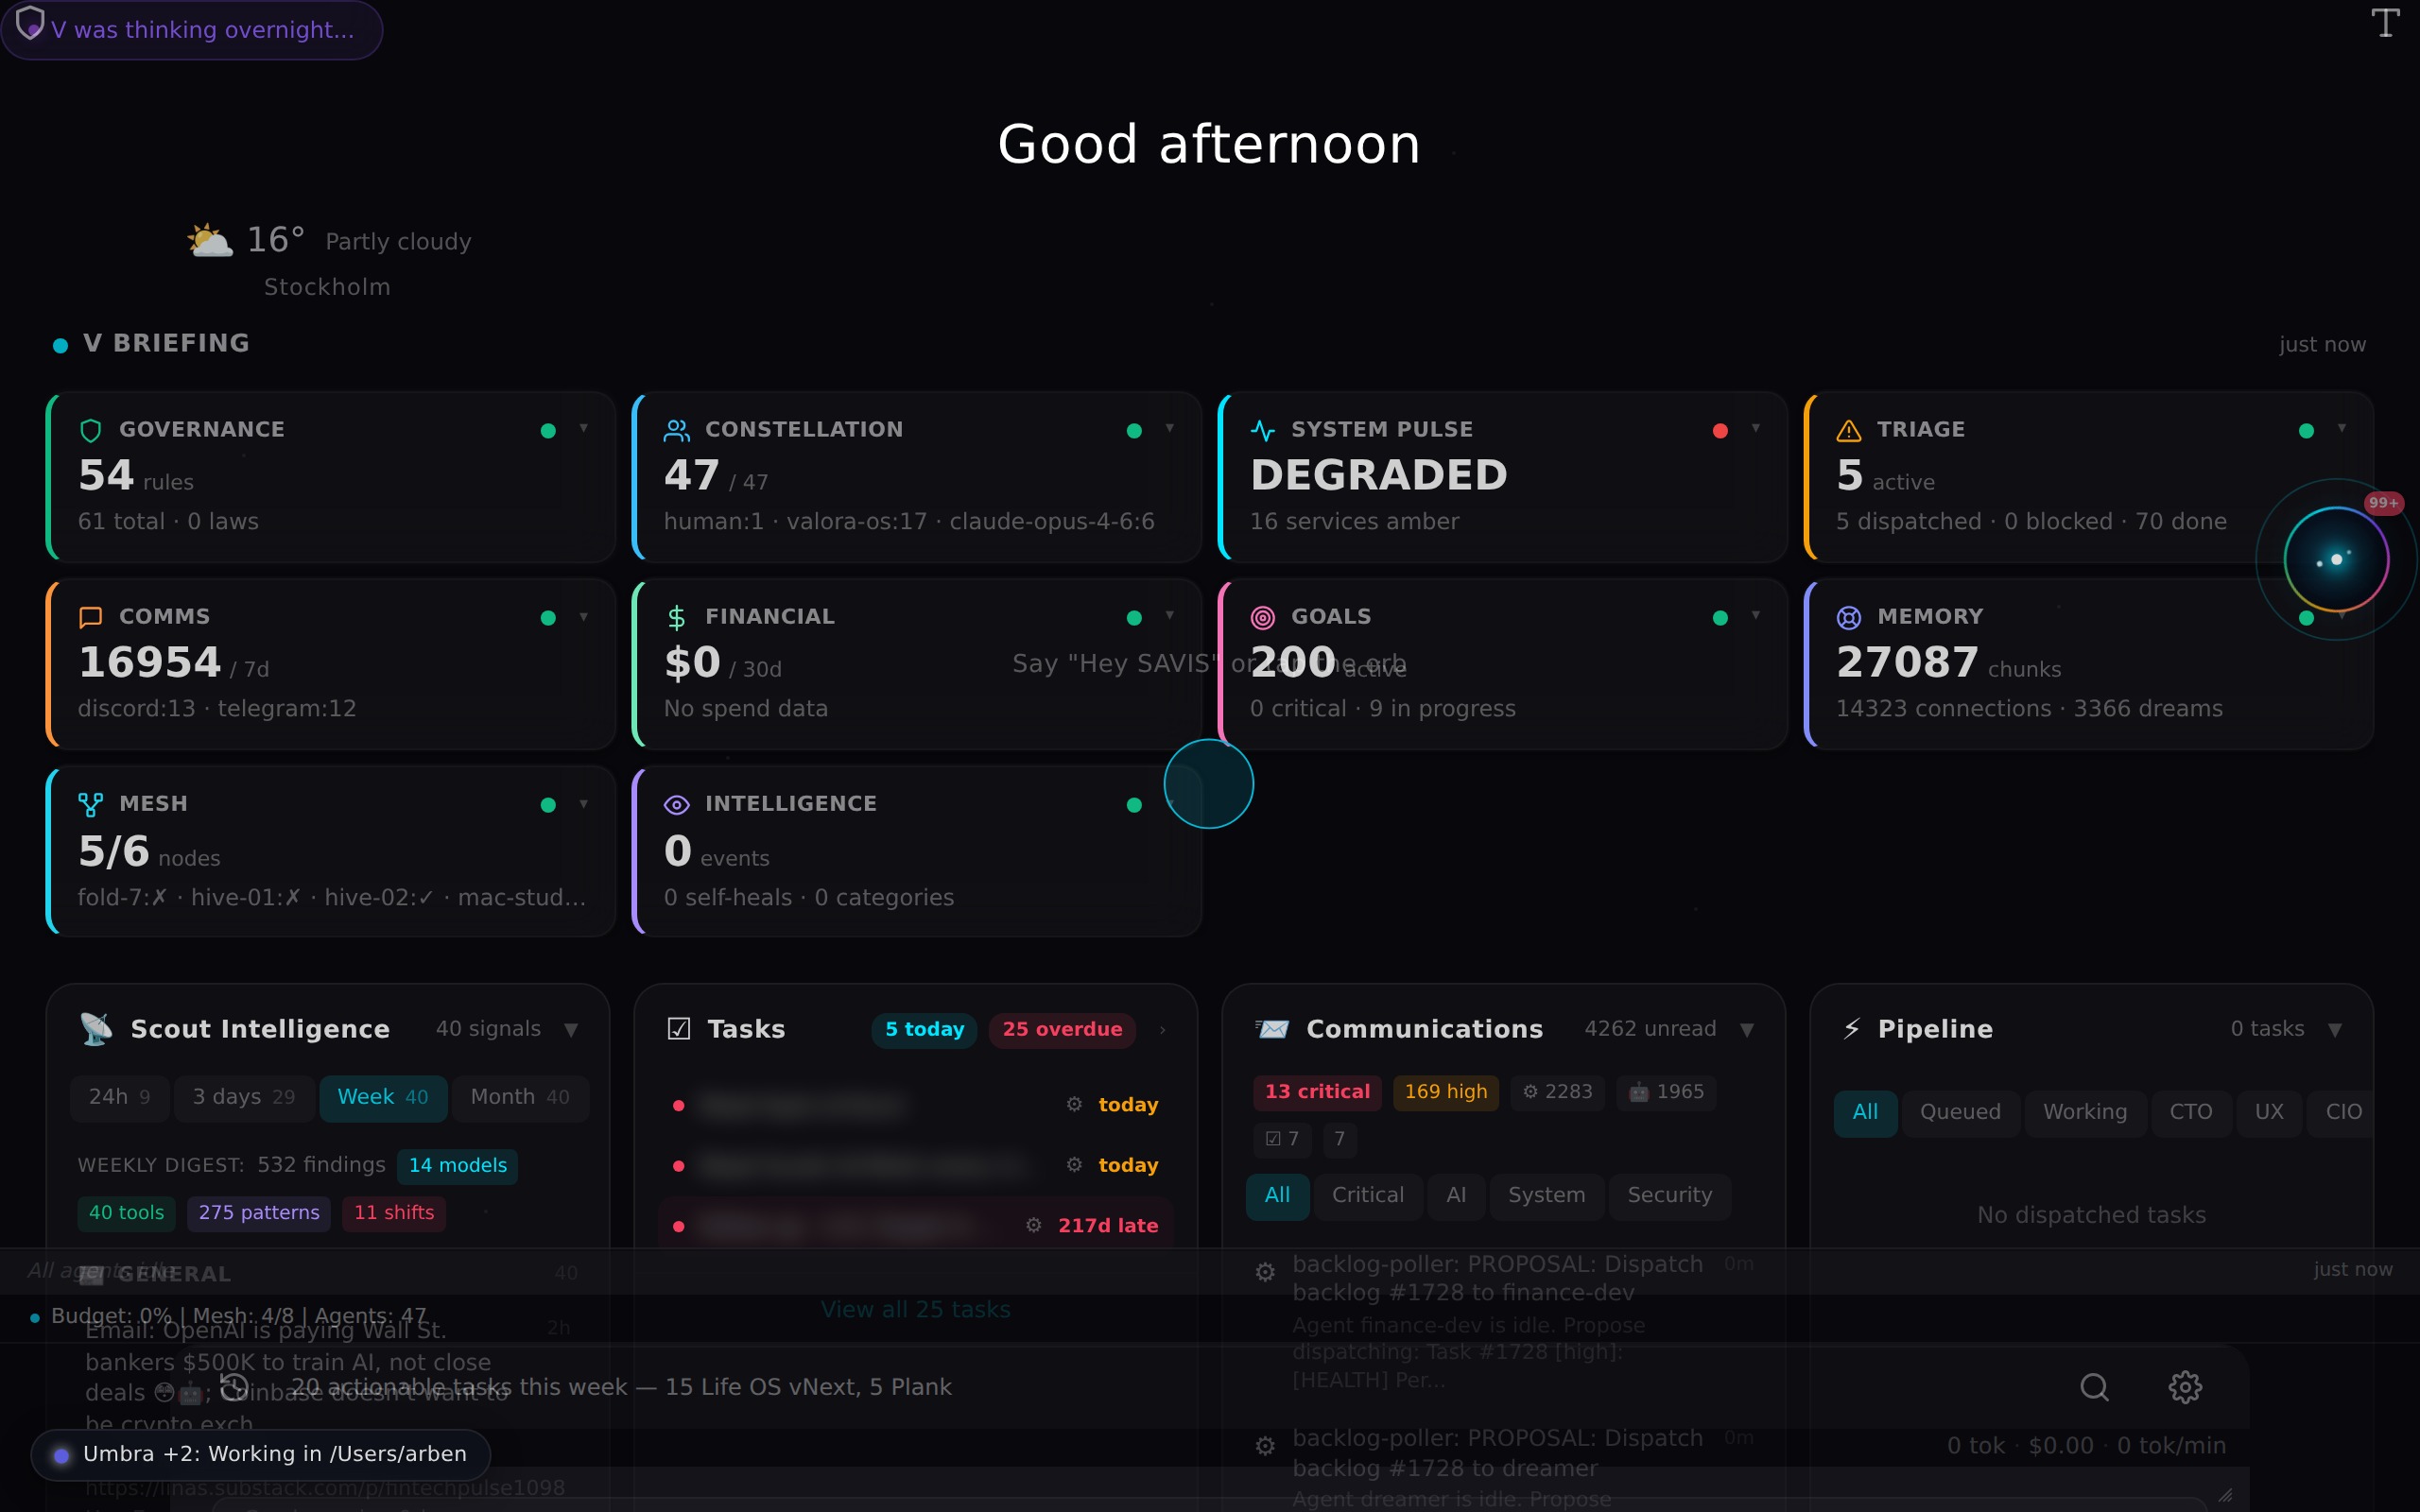Collapse the Scout Intelligence panel arrow

571,1030
